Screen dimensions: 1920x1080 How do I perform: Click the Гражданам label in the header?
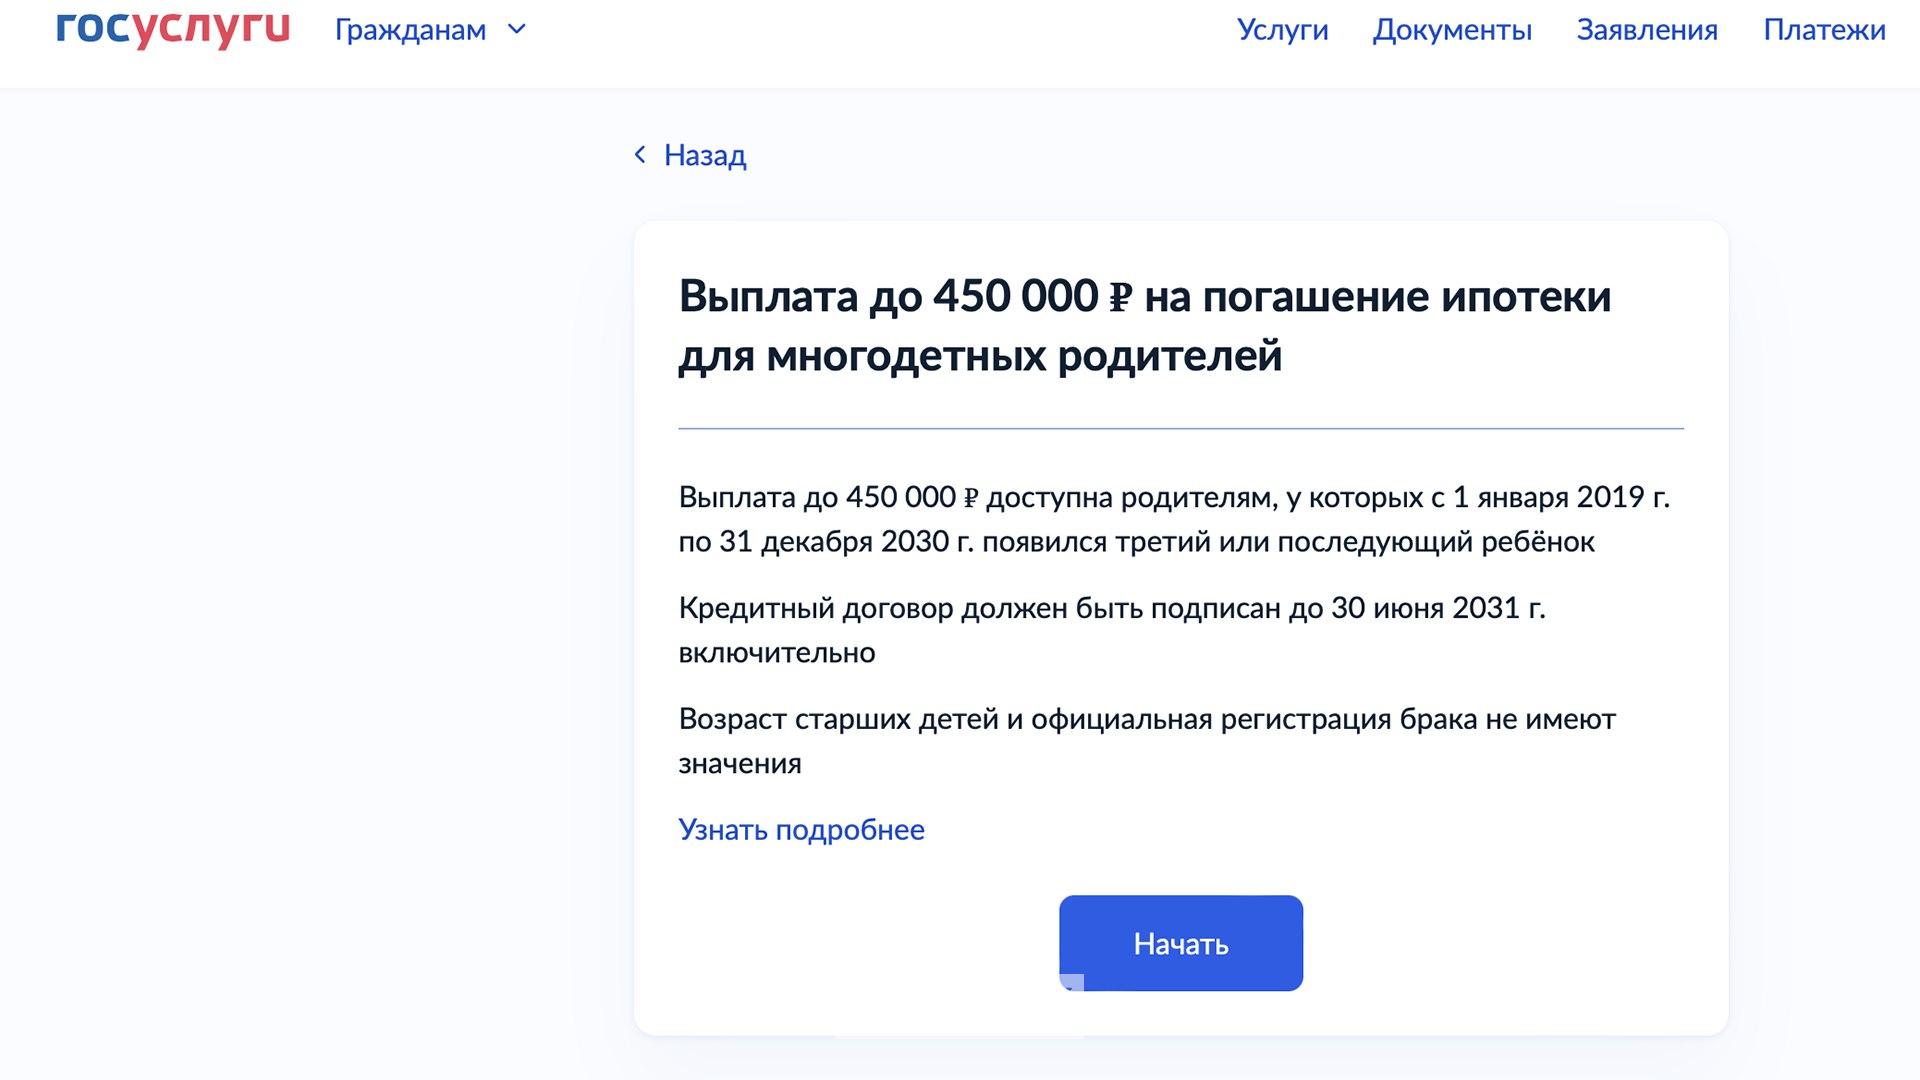[410, 30]
